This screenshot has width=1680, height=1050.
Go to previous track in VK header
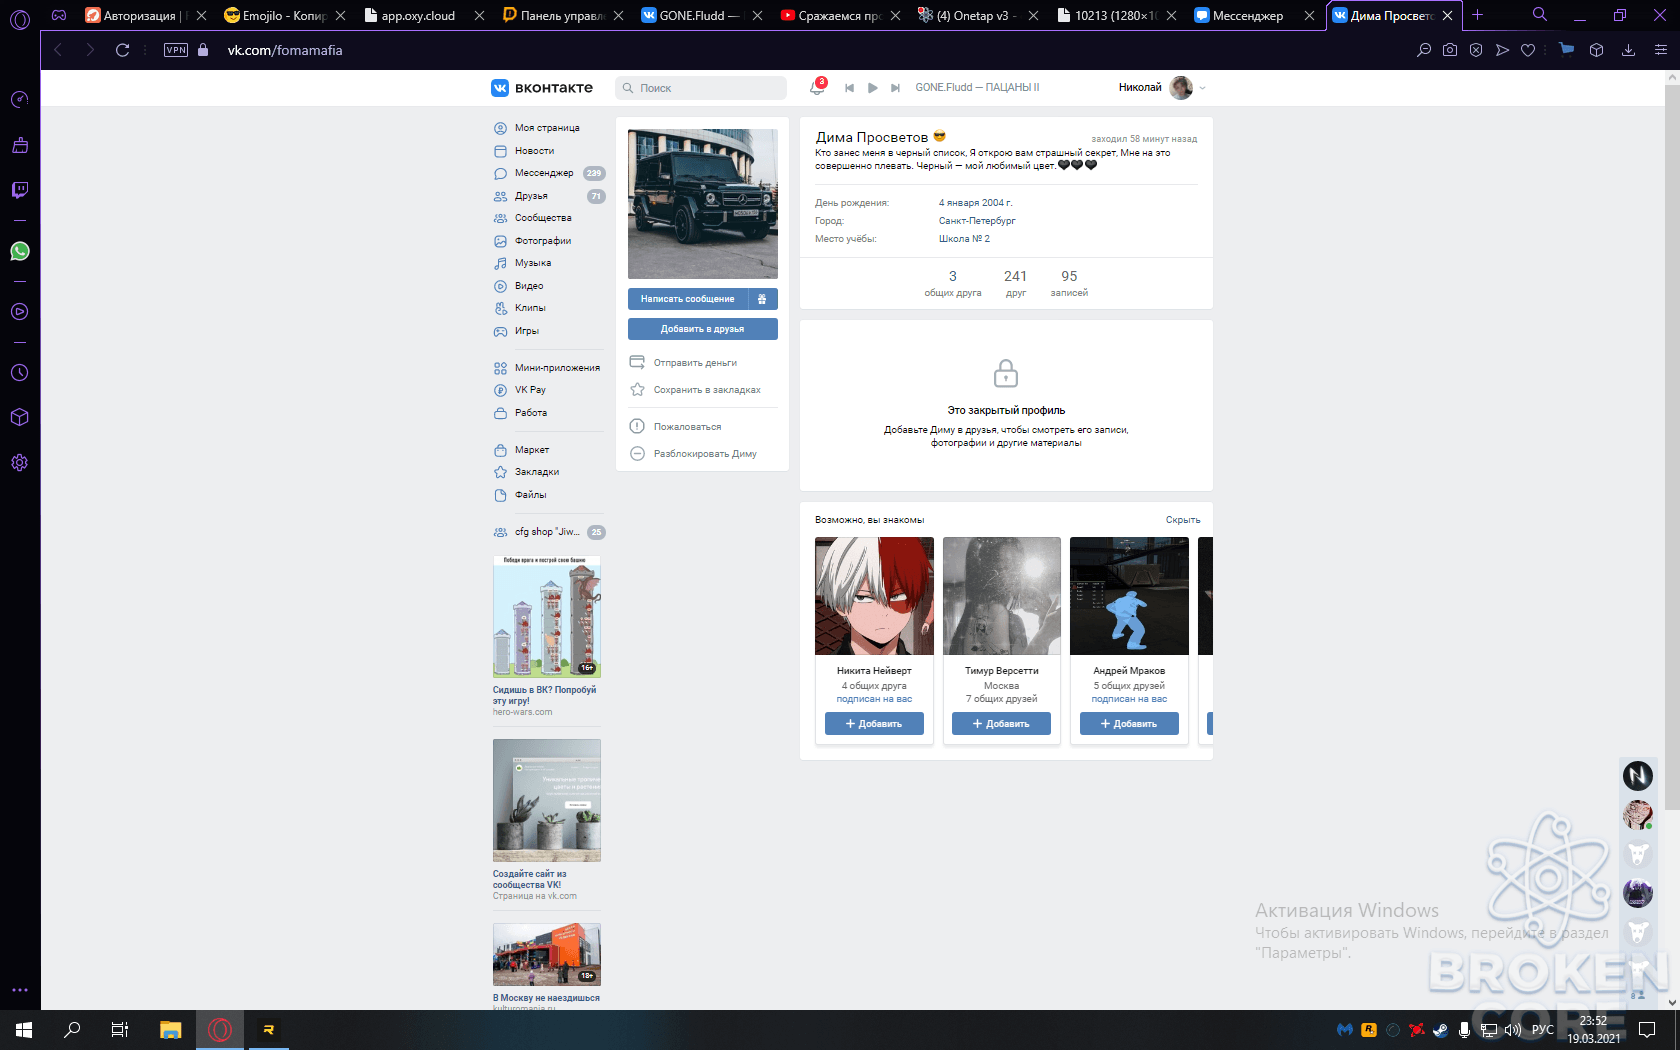click(849, 88)
